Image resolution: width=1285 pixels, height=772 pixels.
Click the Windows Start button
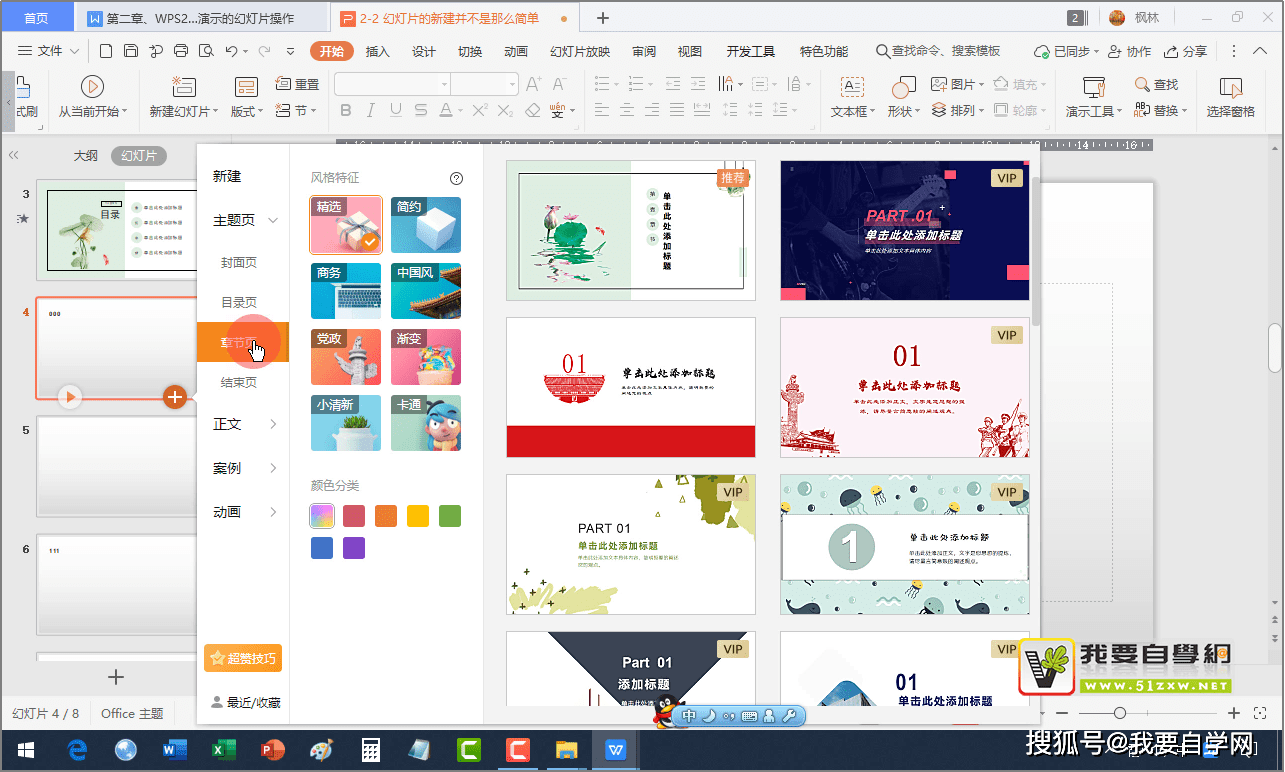pyautogui.click(x=27, y=750)
